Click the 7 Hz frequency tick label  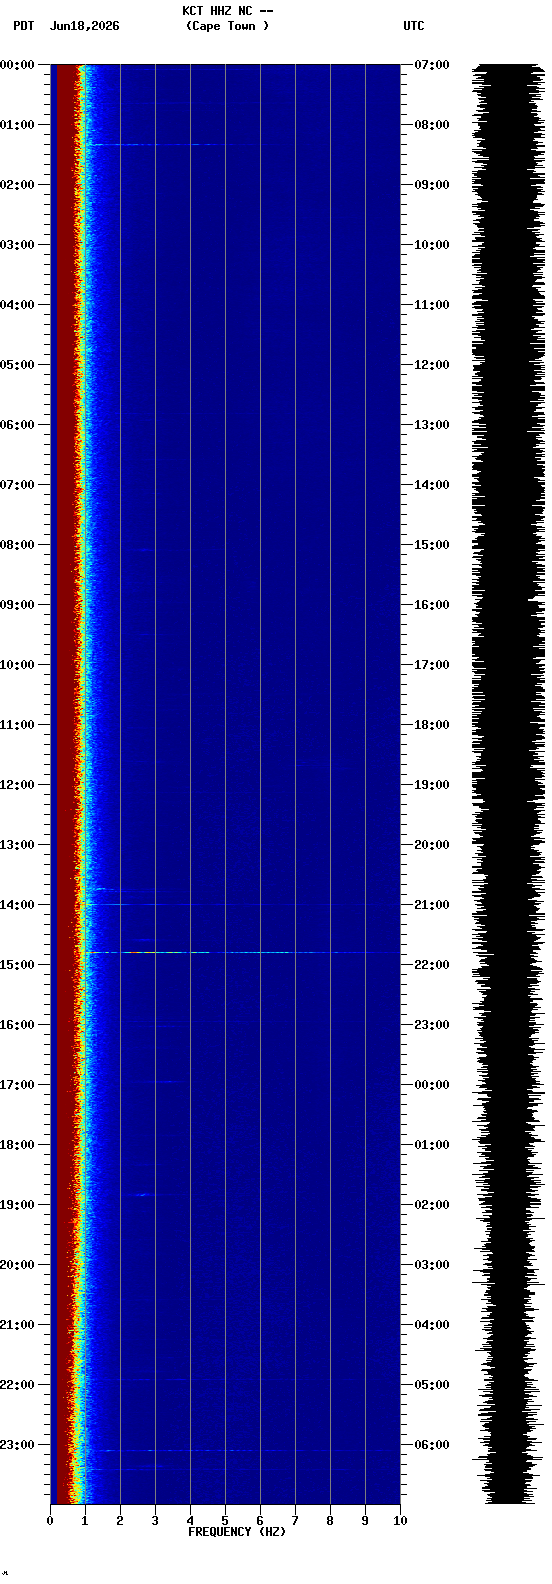click(295, 1521)
